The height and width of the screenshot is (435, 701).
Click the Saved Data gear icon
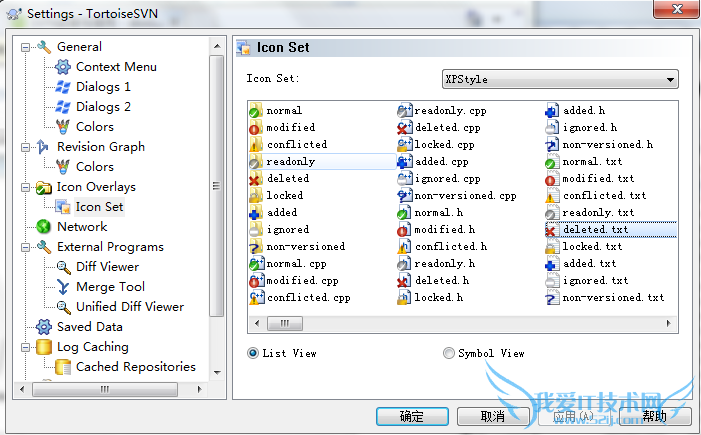[x=43, y=327]
